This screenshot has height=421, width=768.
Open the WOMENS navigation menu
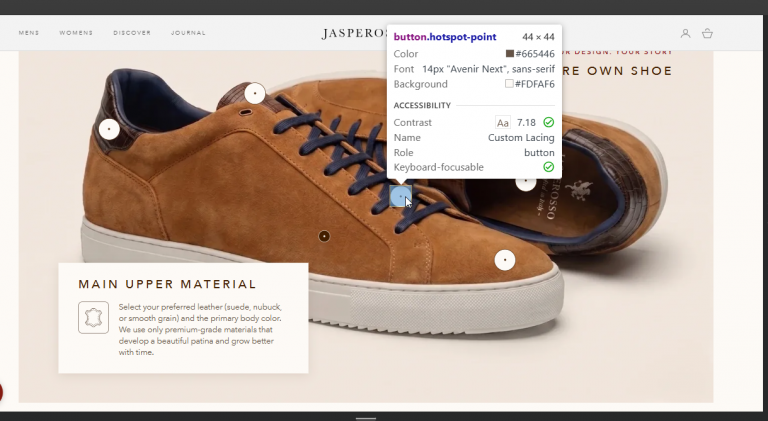pyautogui.click(x=76, y=33)
